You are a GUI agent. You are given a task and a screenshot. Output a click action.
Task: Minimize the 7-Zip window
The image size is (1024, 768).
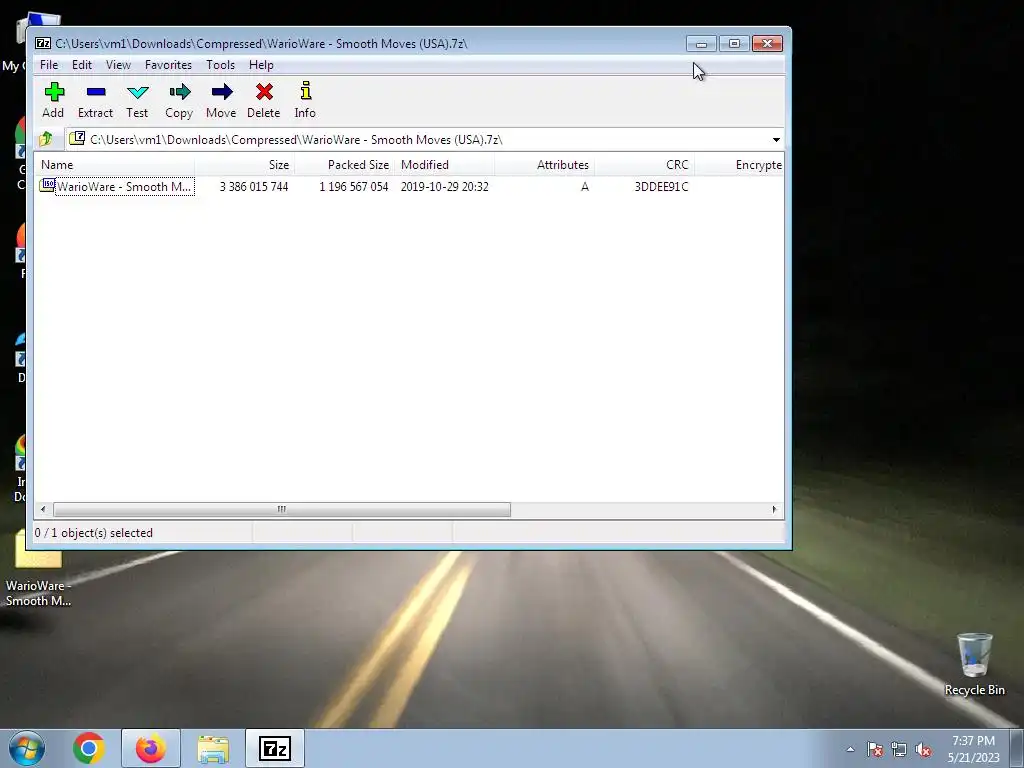coord(701,44)
